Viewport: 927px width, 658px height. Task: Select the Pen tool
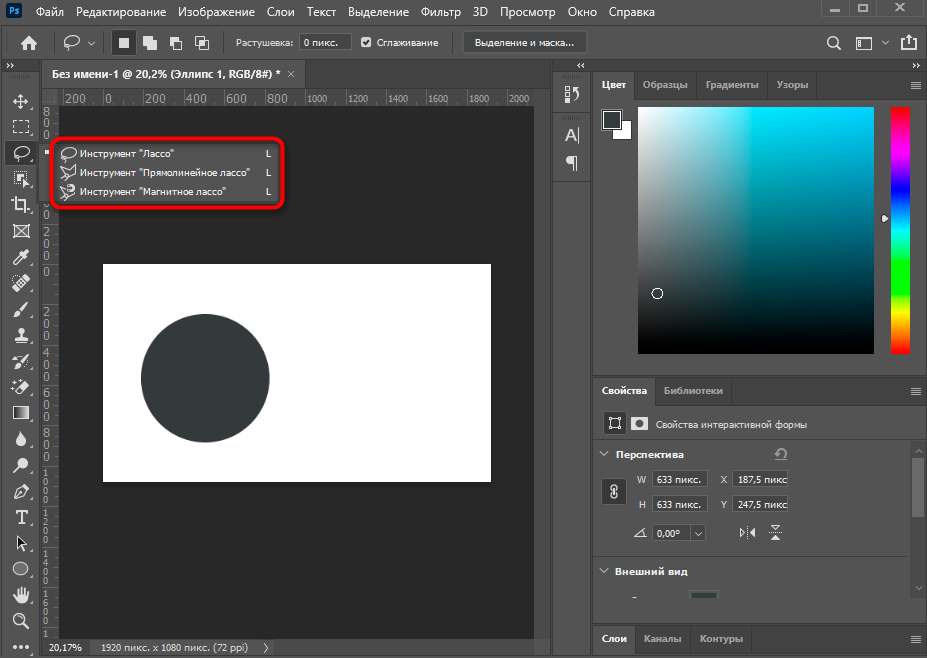tap(20, 491)
